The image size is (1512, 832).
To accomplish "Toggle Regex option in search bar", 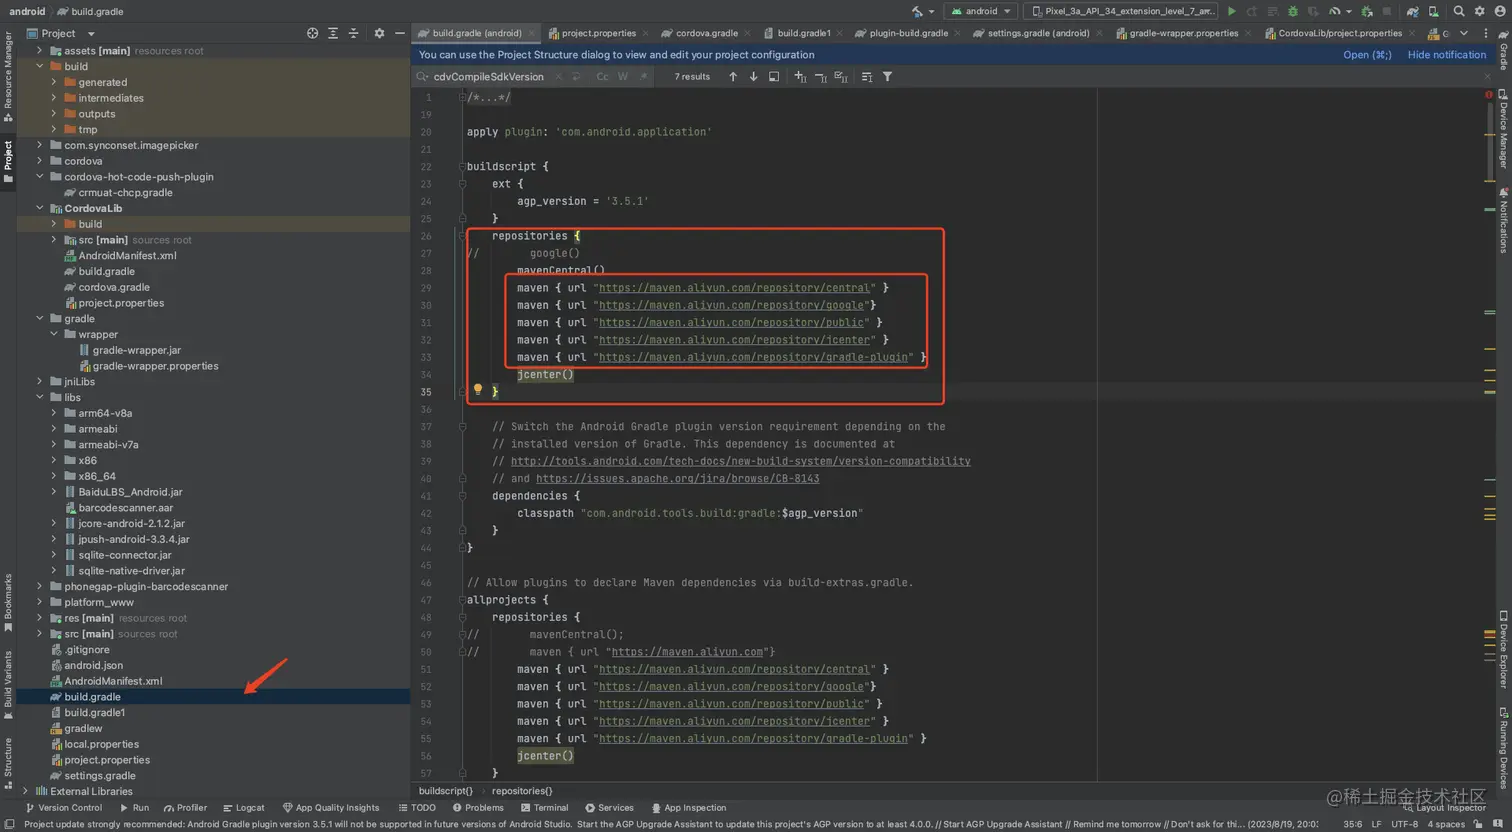I will tap(643, 76).
